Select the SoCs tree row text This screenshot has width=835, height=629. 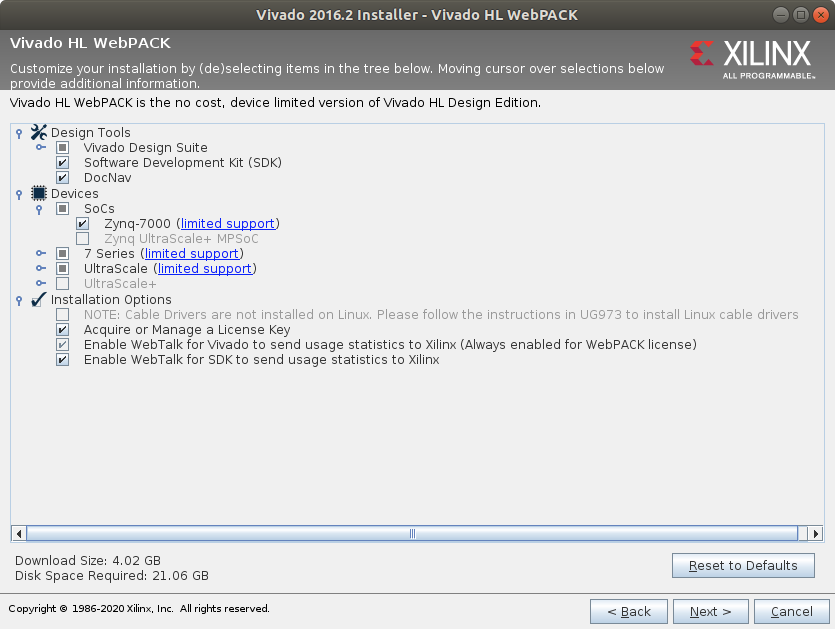(x=99, y=209)
